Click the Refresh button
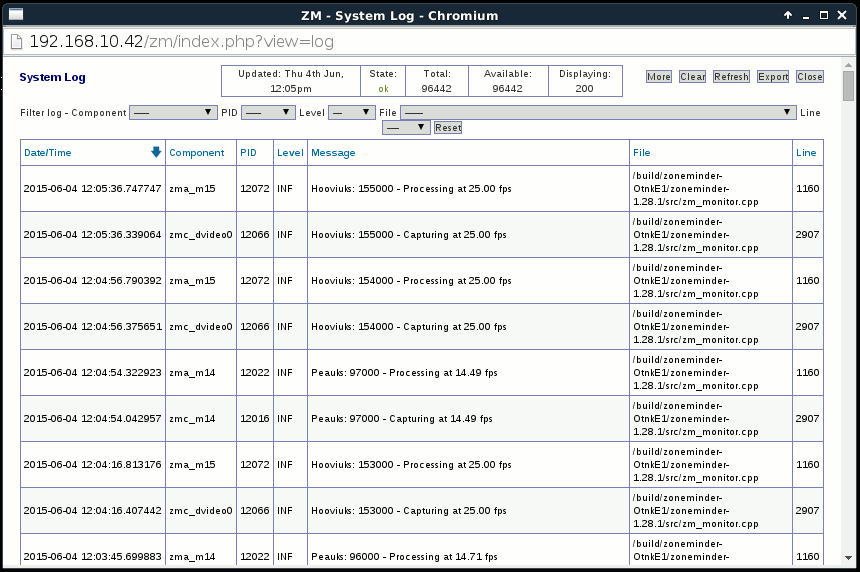This screenshot has width=860, height=572. coord(731,77)
